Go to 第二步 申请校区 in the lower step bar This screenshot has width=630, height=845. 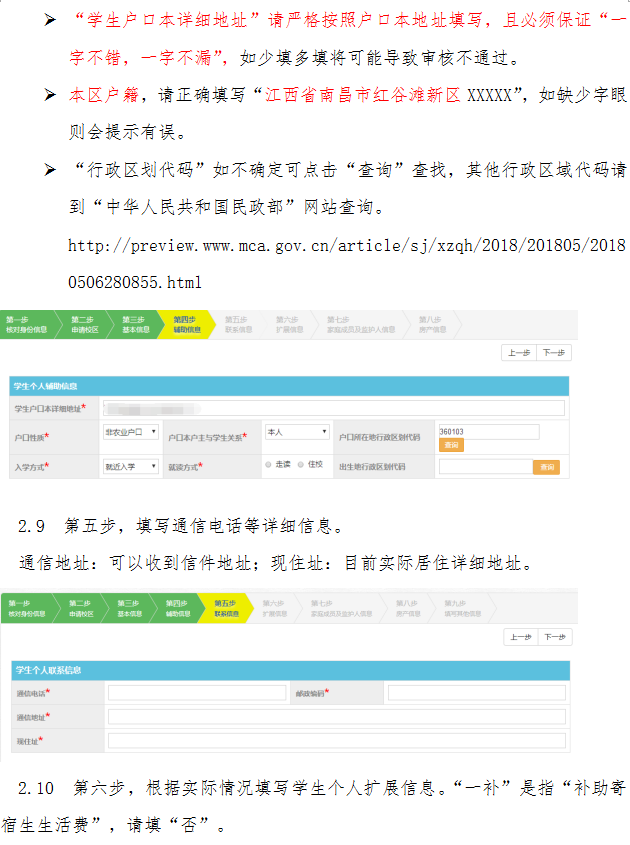(x=81, y=608)
